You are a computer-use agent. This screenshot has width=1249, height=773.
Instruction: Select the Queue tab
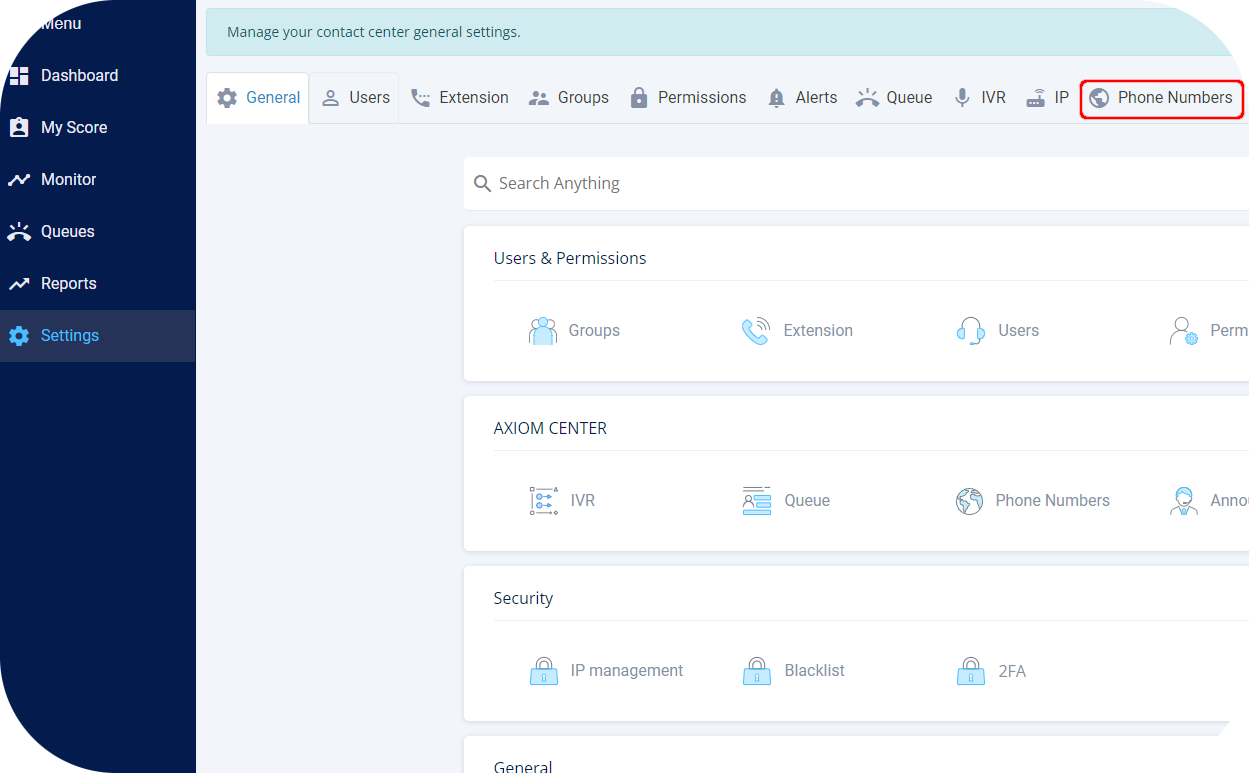tap(894, 98)
